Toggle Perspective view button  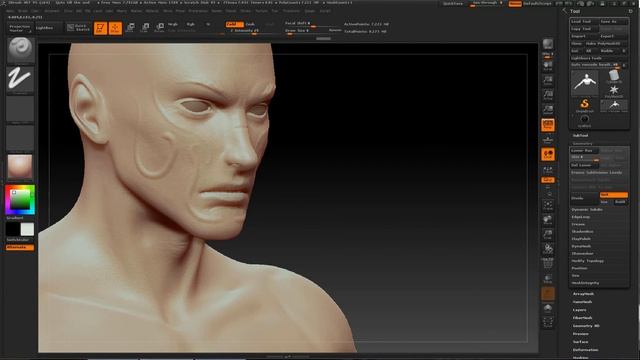548,125
